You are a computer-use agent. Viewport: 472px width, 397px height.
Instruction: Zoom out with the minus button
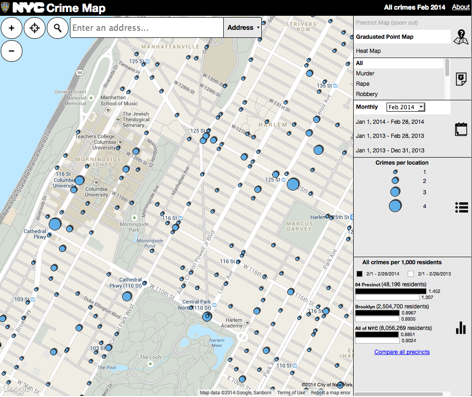[12, 51]
